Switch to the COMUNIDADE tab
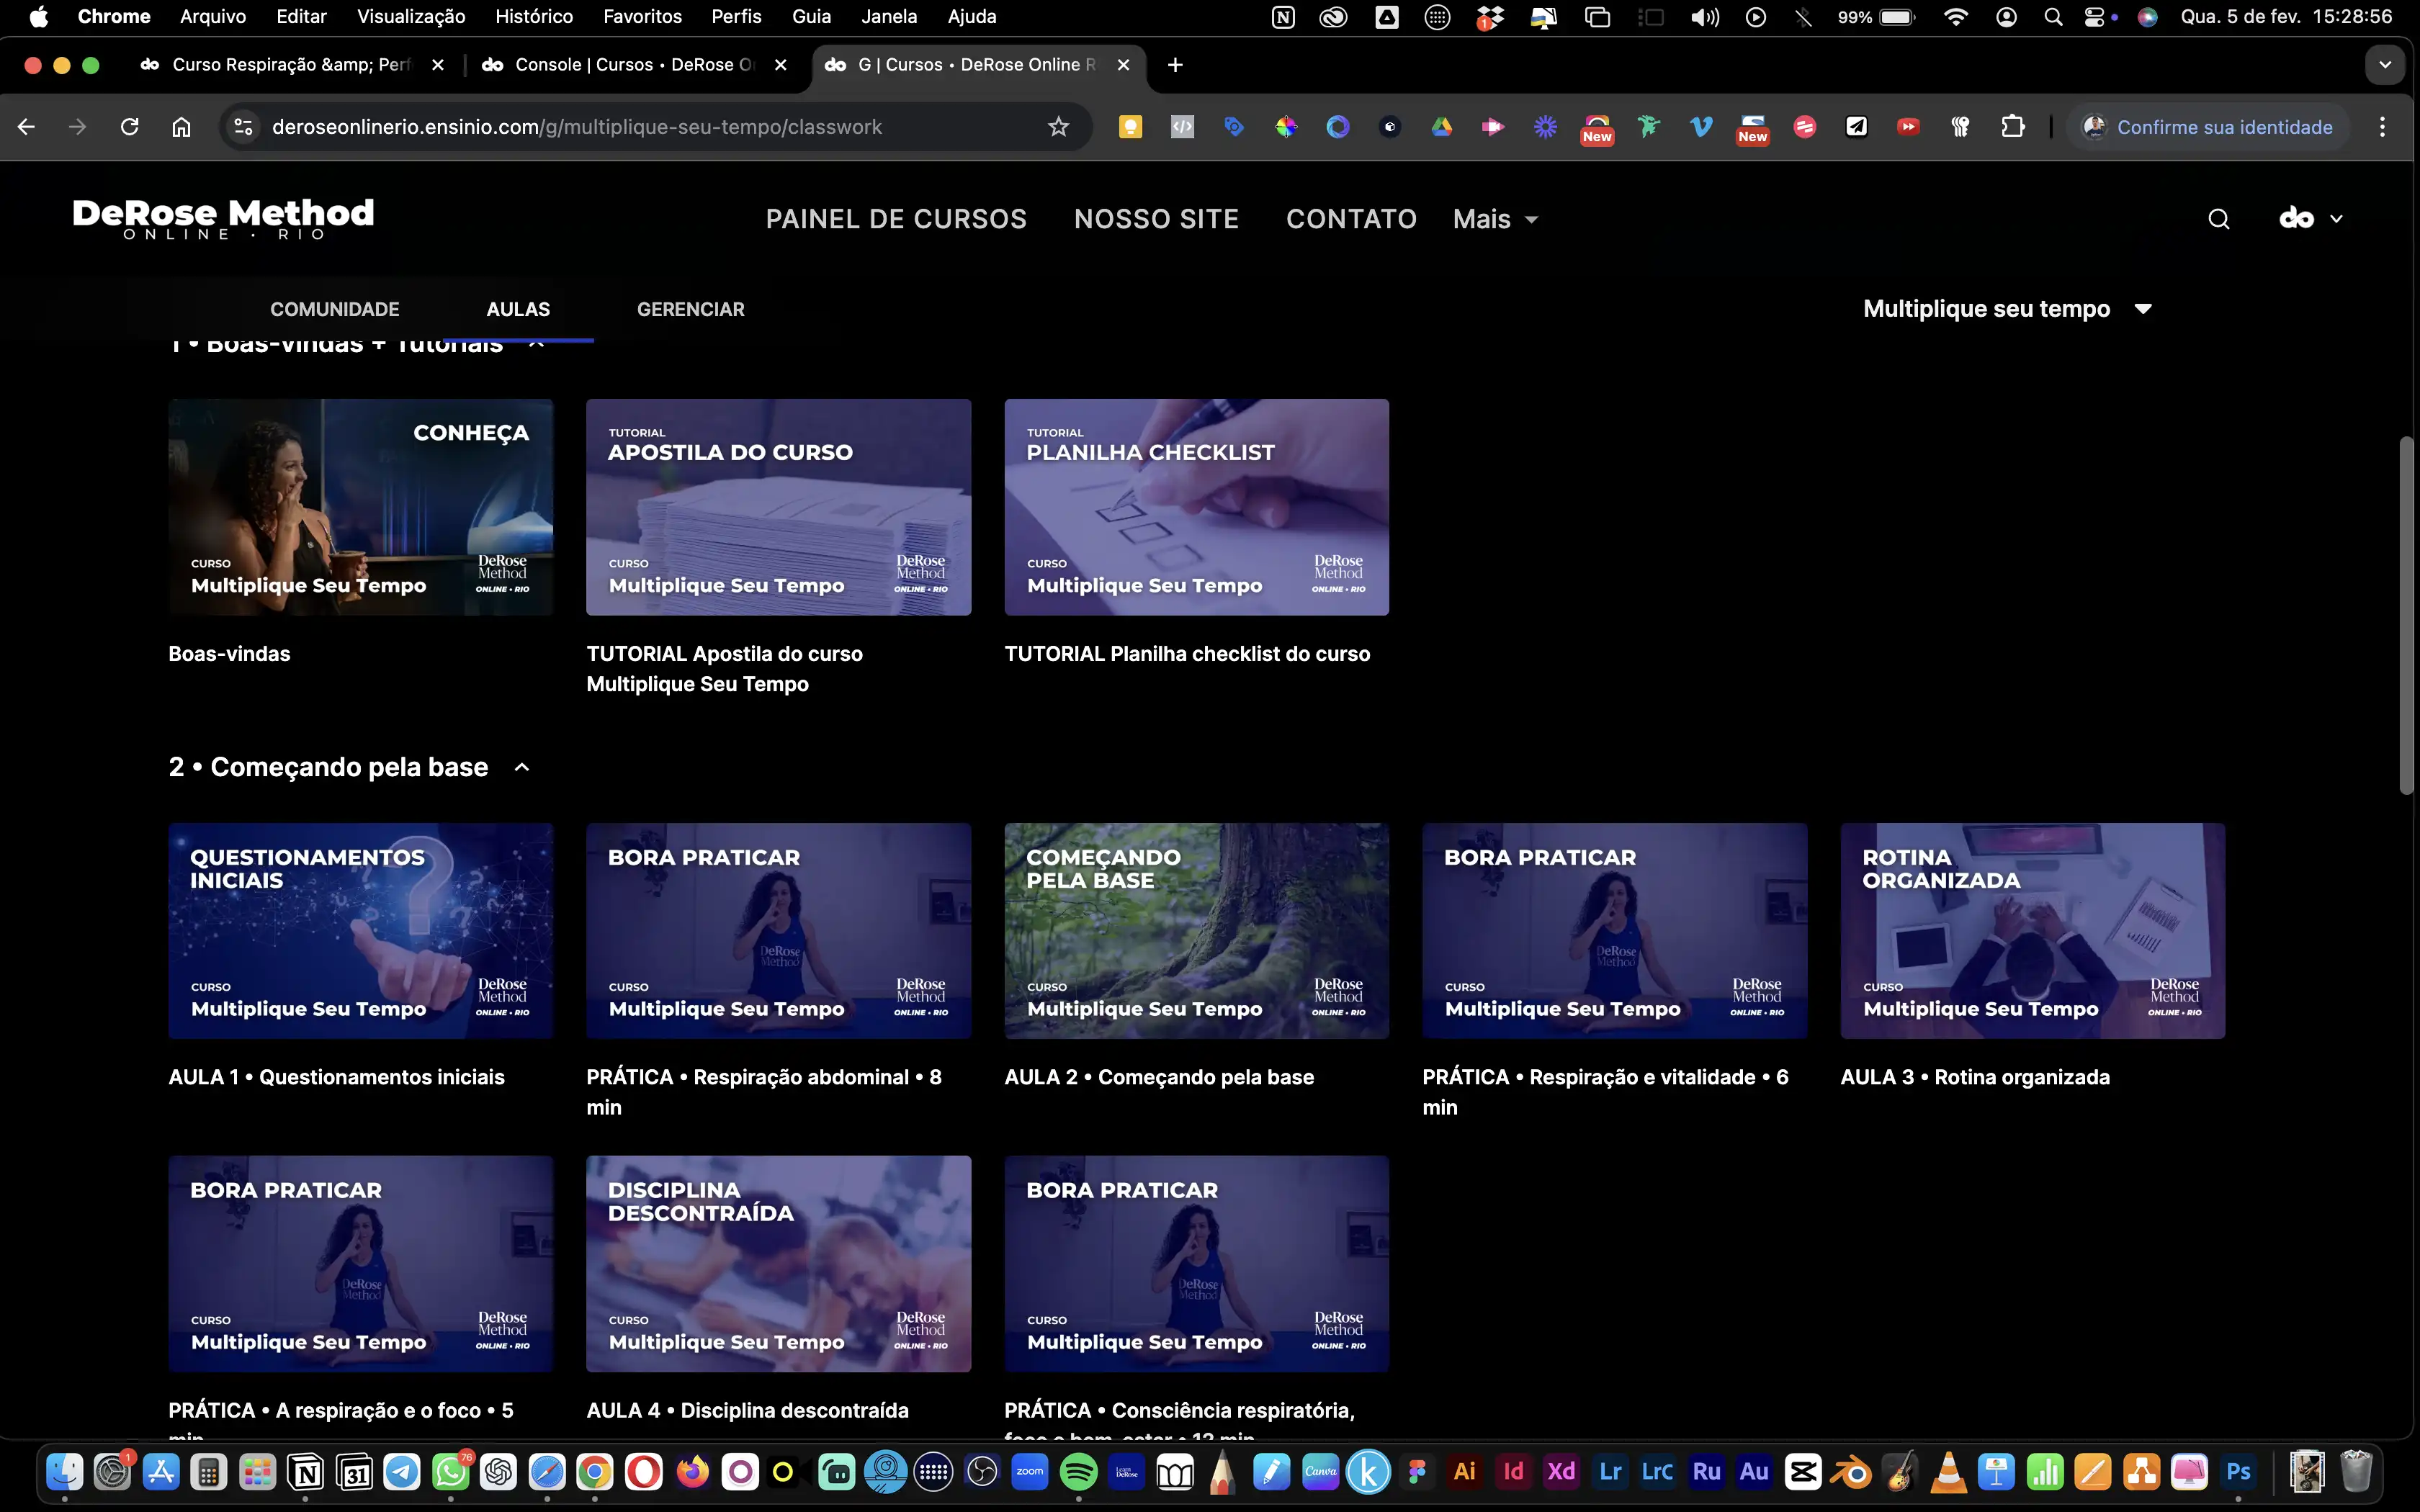This screenshot has height=1512, width=2420. (x=334, y=309)
